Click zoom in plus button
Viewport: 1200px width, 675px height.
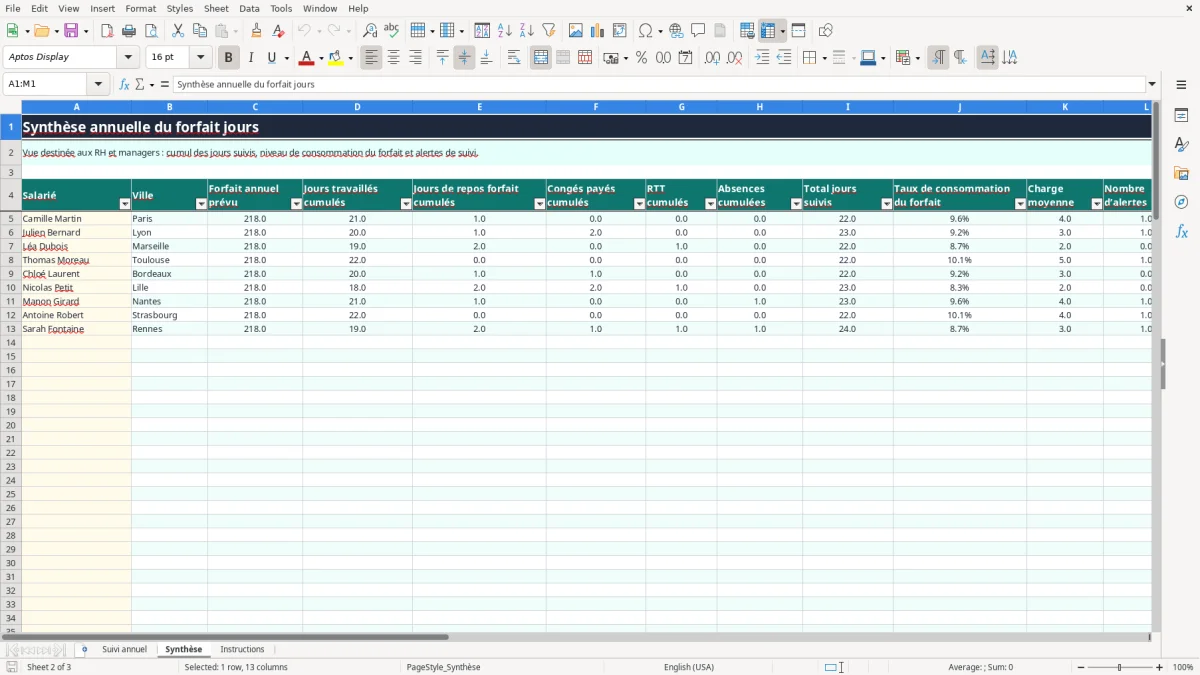(x=1160, y=667)
